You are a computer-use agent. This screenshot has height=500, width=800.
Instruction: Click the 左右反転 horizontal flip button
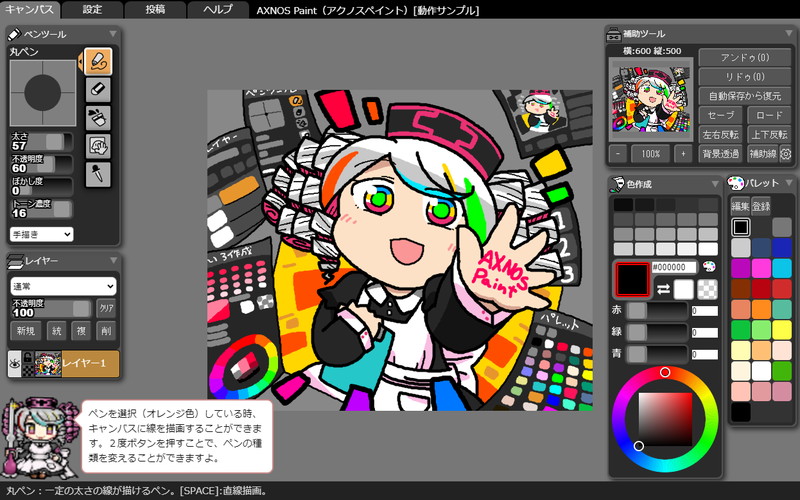point(720,134)
